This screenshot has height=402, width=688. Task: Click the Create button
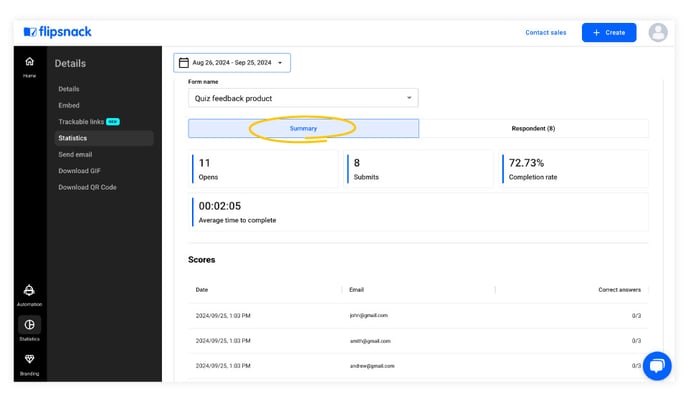click(609, 32)
